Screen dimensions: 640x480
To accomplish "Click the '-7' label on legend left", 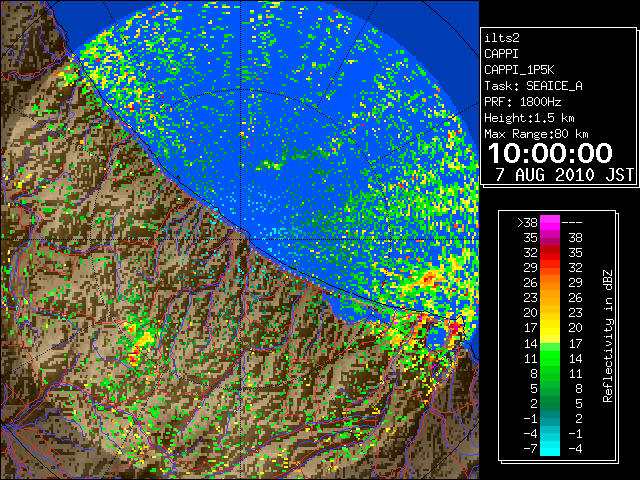I will tap(530, 449).
